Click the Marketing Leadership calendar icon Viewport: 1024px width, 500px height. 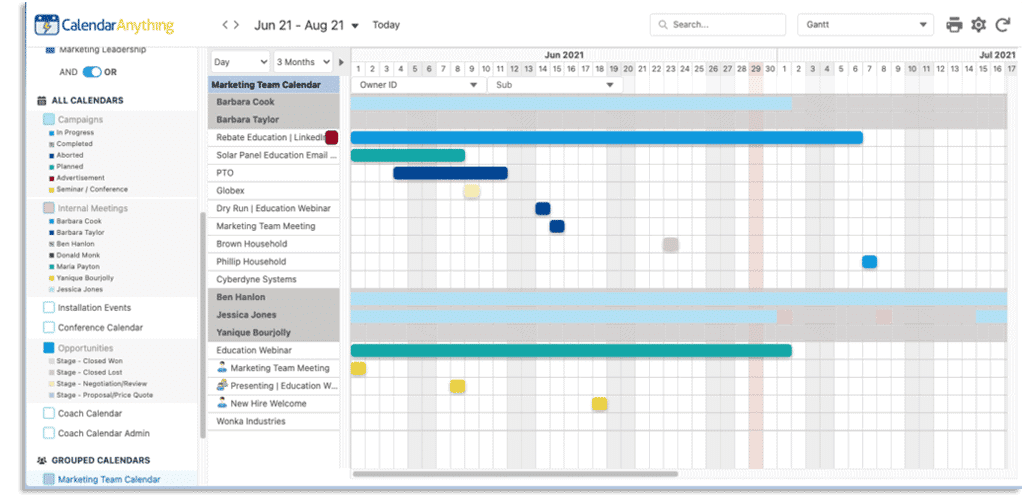click(x=50, y=50)
